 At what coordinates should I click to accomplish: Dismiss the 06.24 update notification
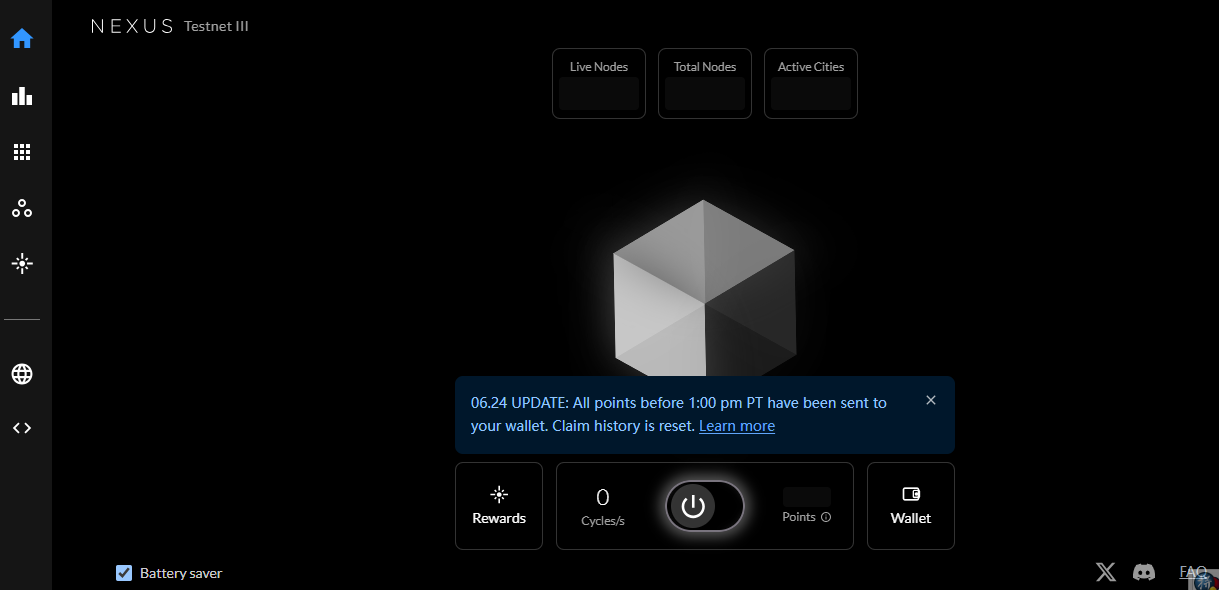(931, 400)
